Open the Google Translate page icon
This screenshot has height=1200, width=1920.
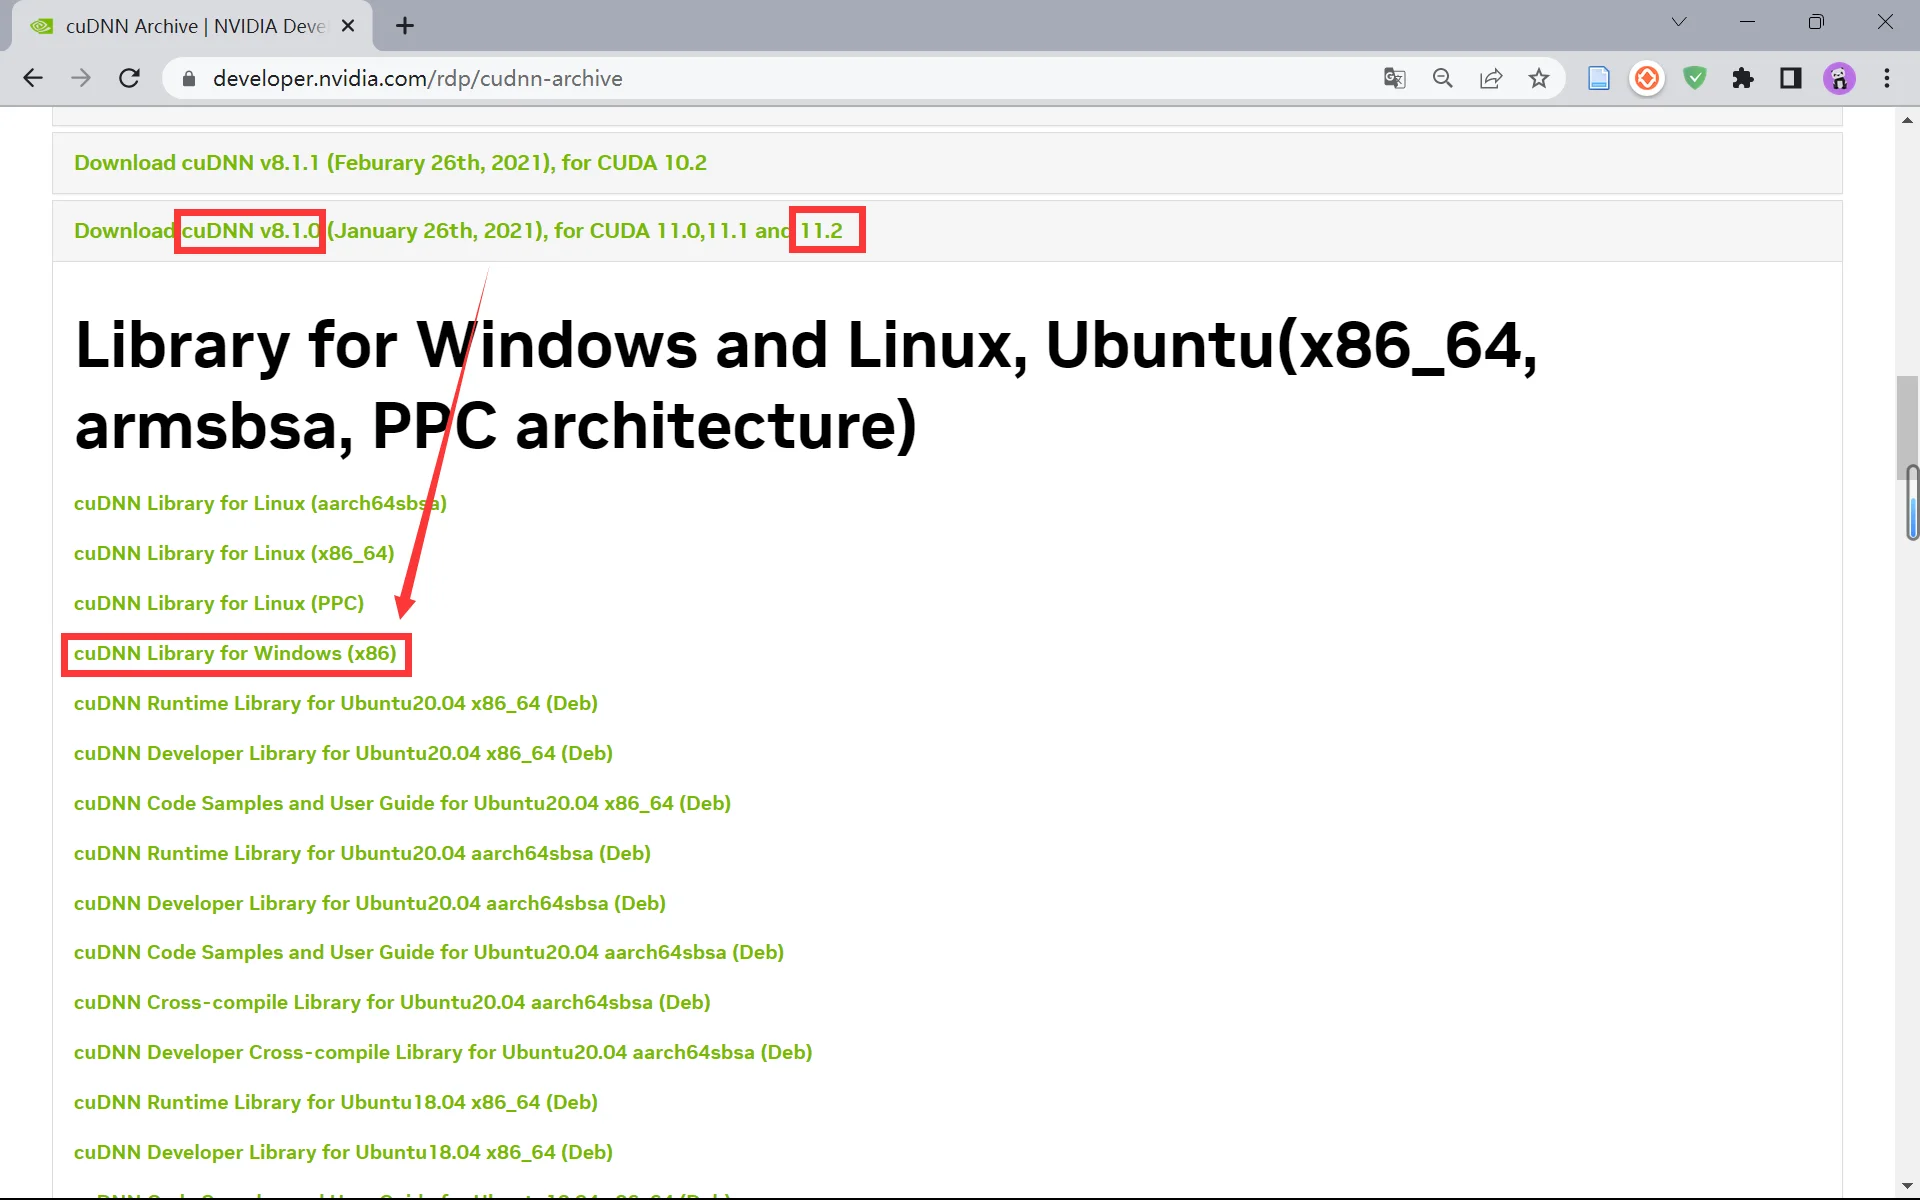pos(1394,78)
